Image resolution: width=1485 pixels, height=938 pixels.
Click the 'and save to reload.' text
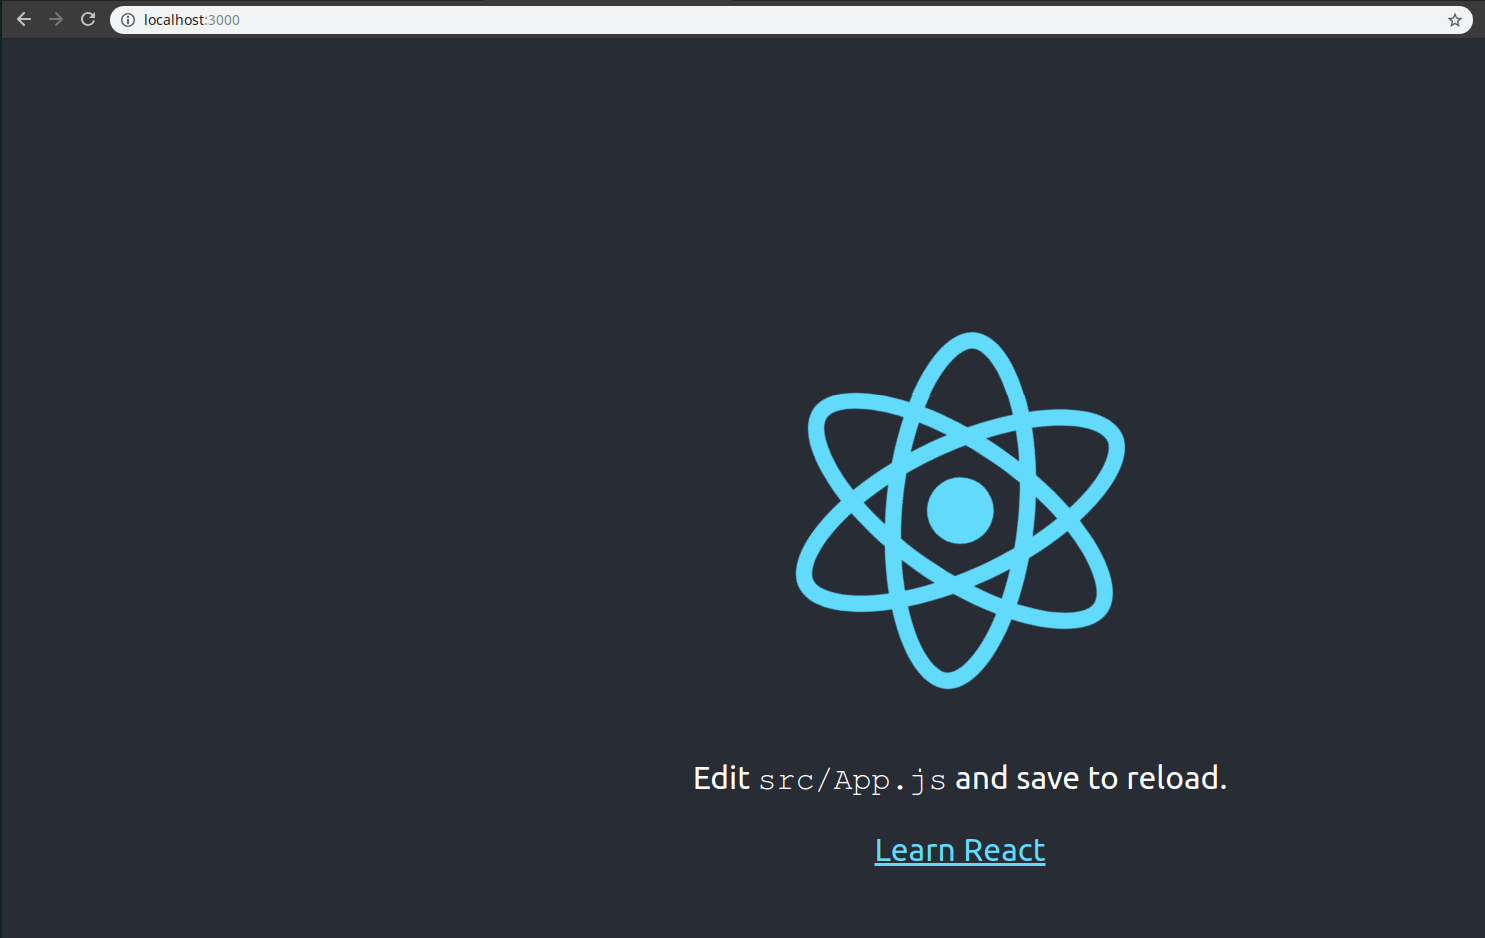(x=1091, y=778)
